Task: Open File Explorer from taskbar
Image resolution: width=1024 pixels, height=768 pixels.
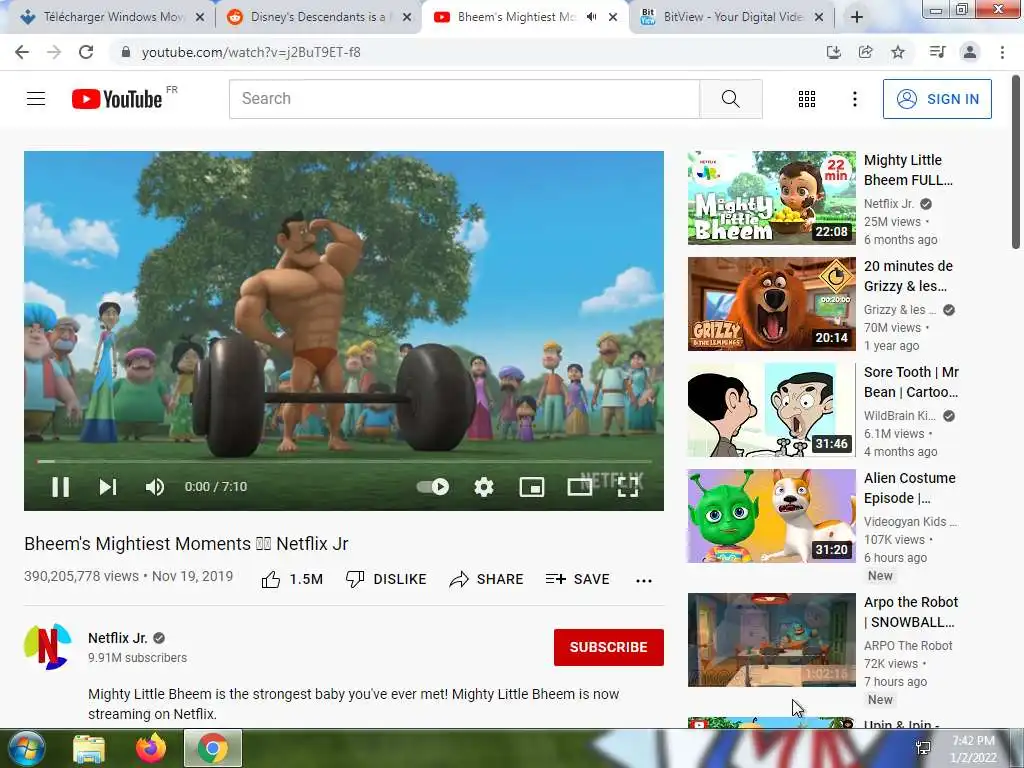Action: [88, 748]
